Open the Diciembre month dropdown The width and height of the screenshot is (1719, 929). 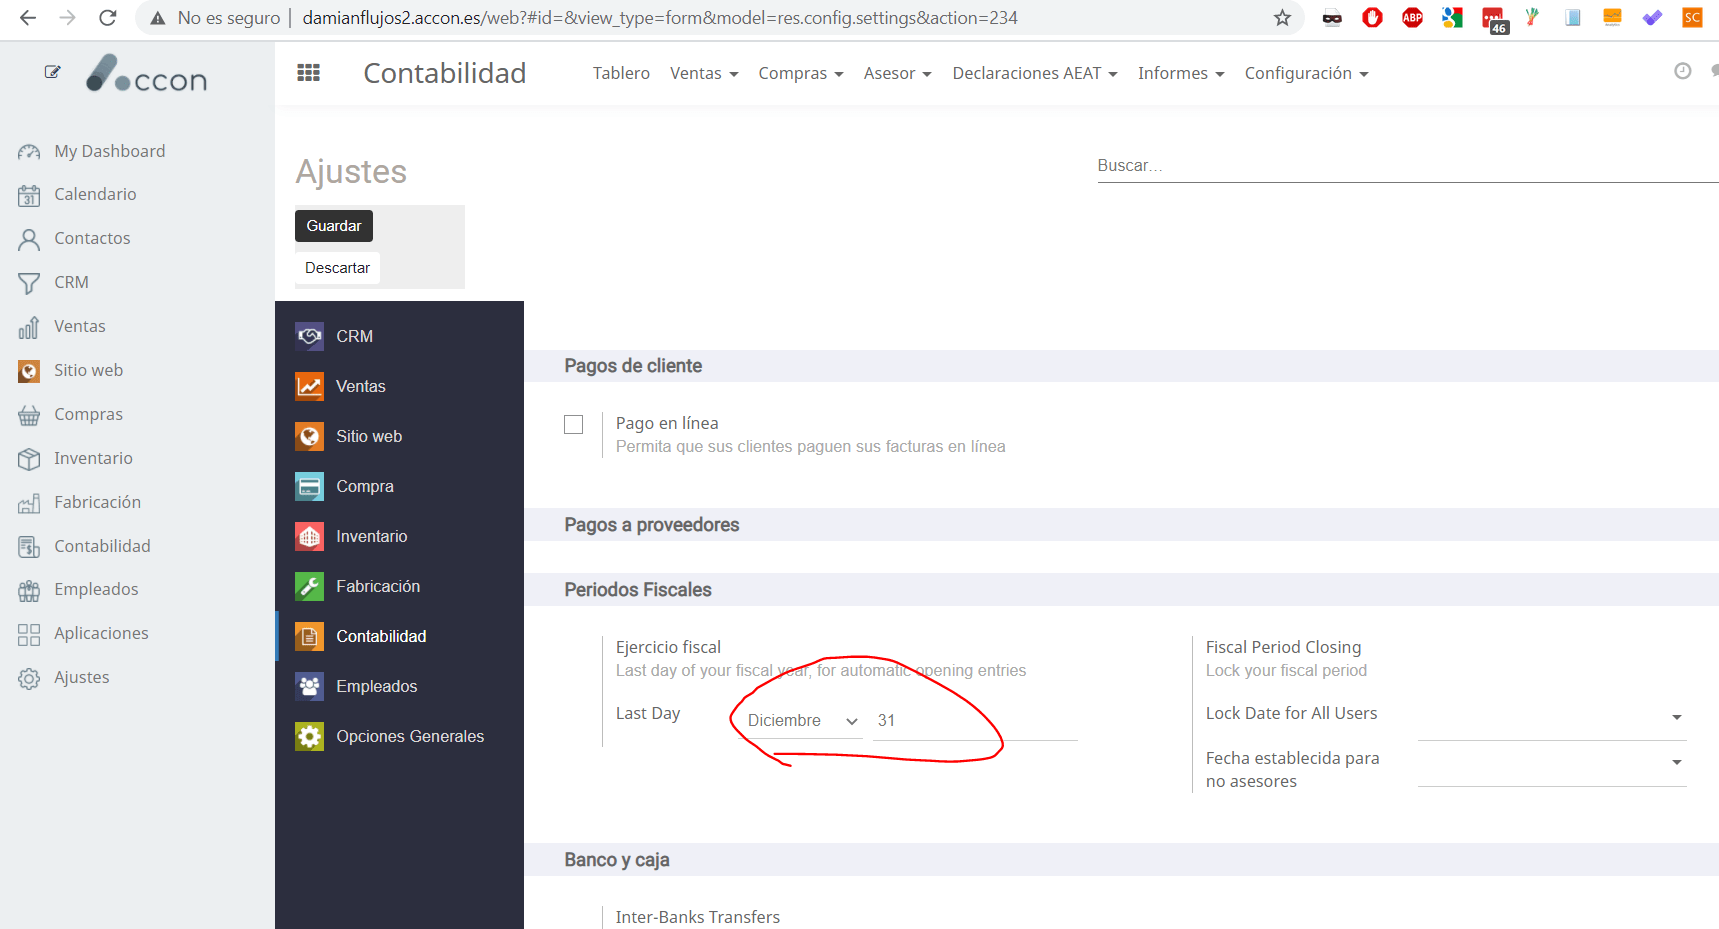click(x=803, y=721)
